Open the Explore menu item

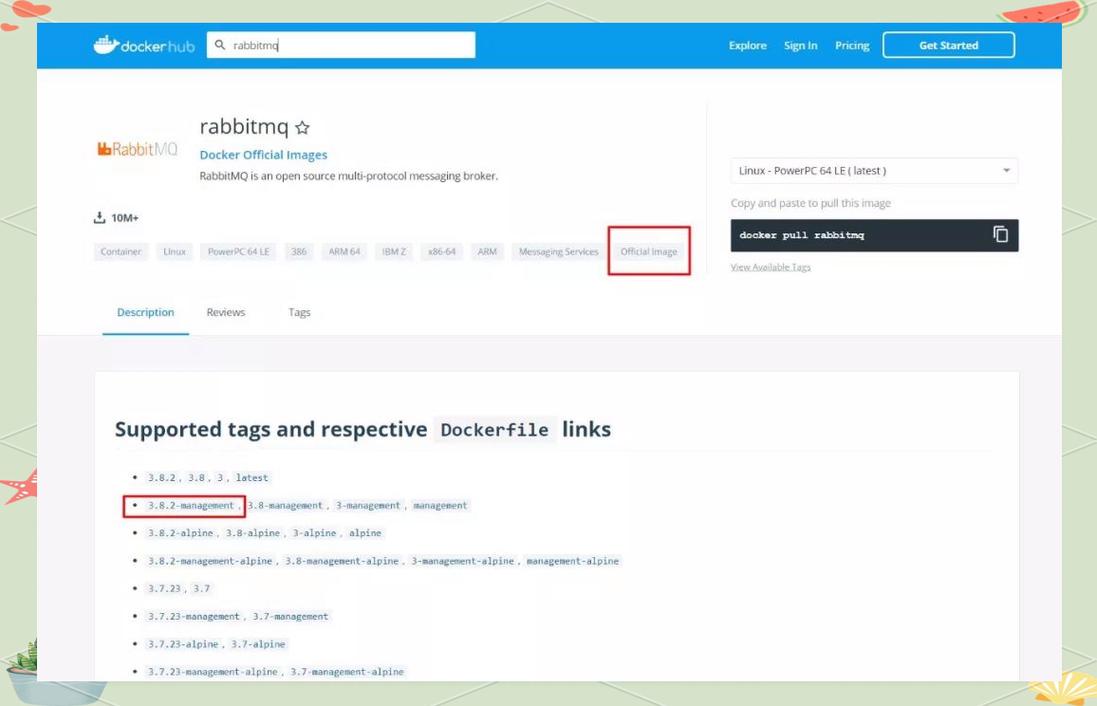pos(747,45)
